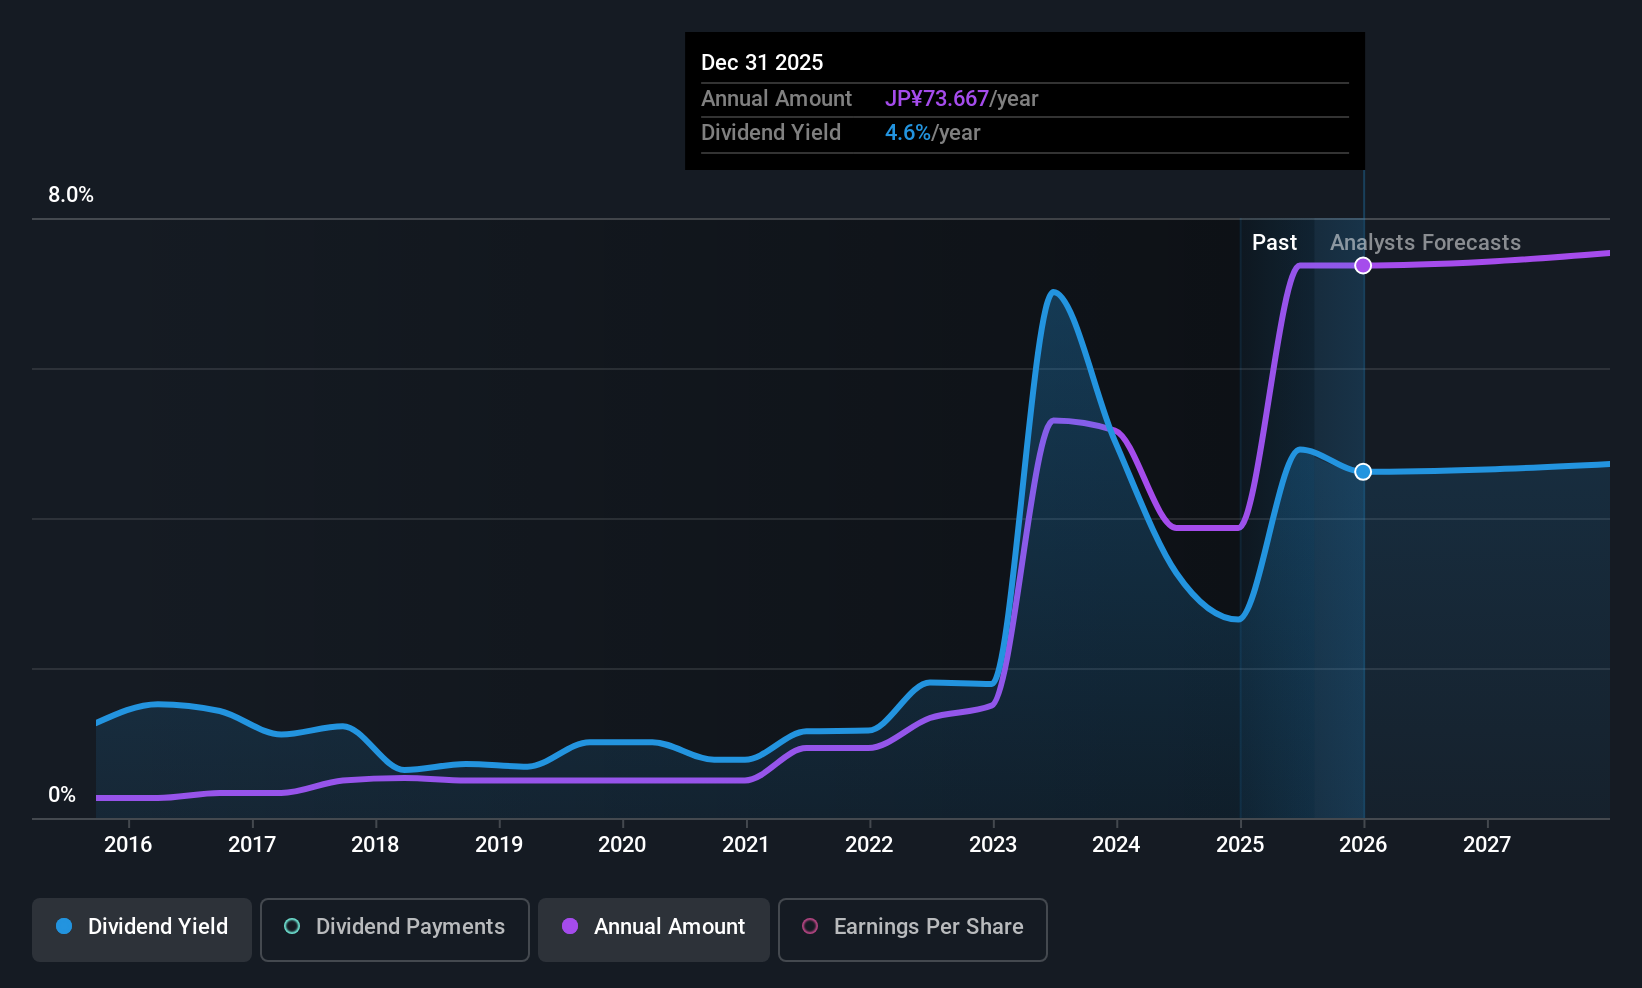The height and width of the screenshot is (988, 1642).
Task: Click the Analysts Forecasts region label
Action: (1425, 242)
